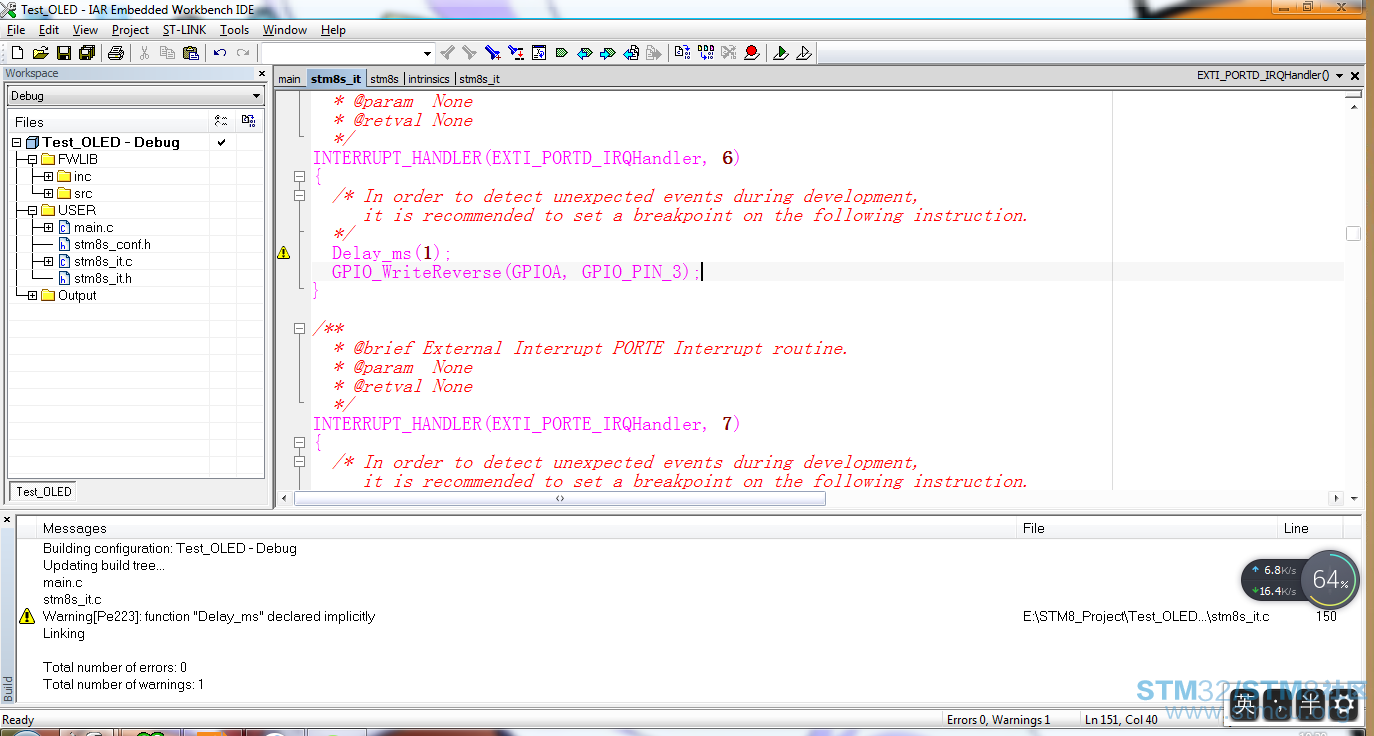Expand the src folder
Image resolution: width=1374 pixels, height=736 pixels.
48,194
